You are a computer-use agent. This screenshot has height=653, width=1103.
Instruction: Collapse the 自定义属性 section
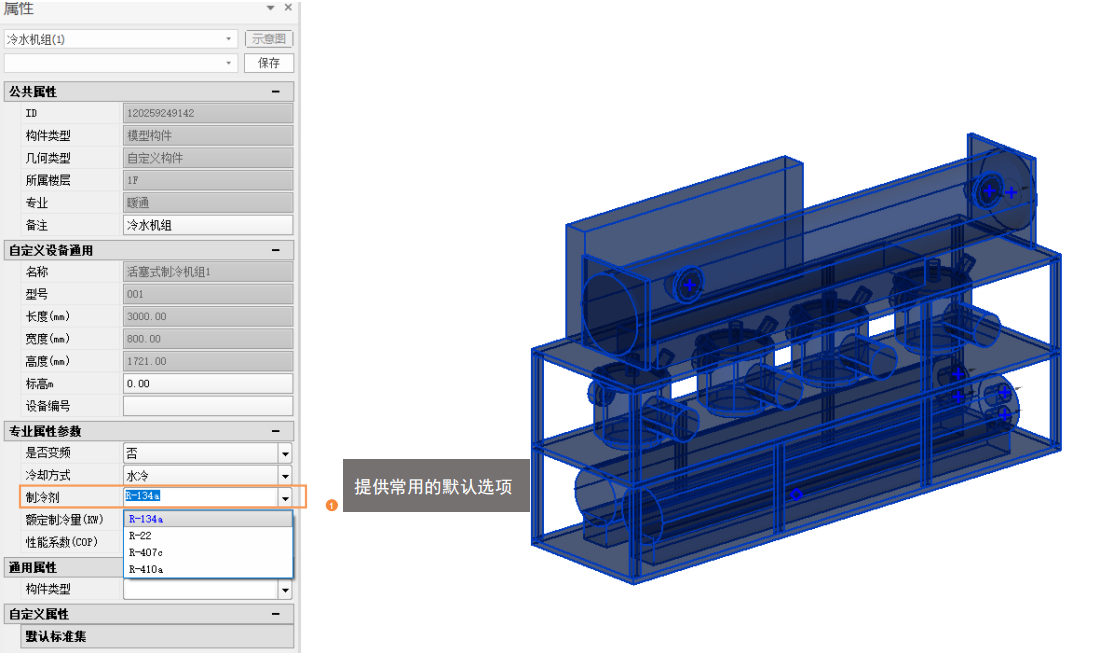pos(275,614)
